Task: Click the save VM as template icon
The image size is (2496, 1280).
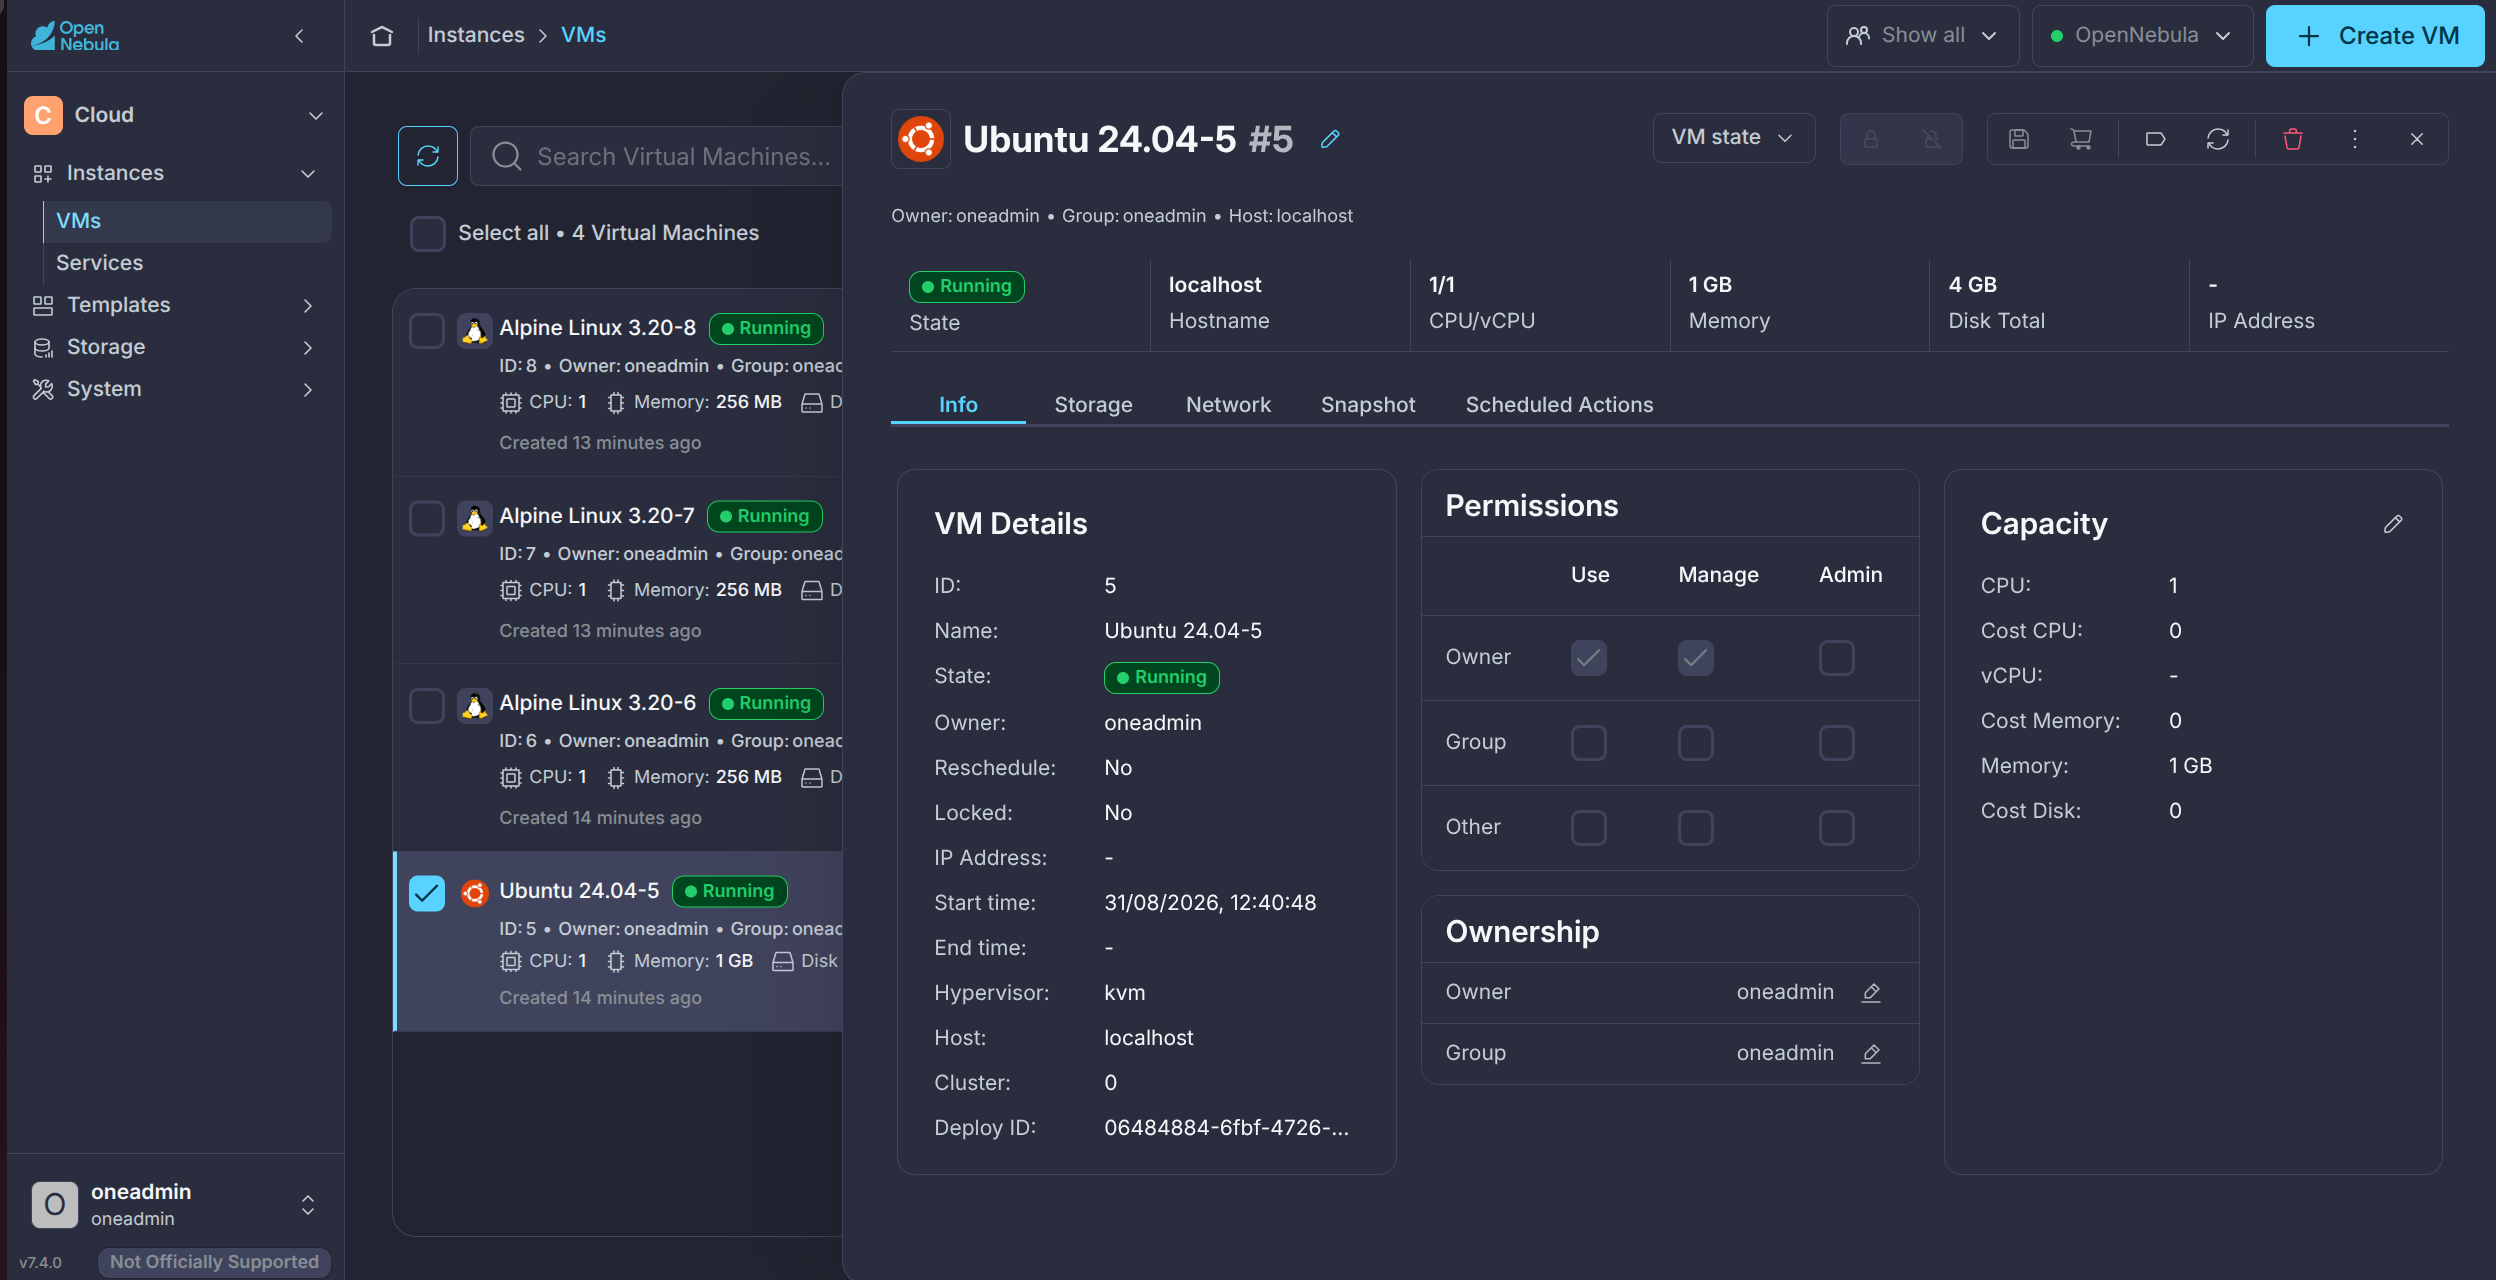Action: 2019,139
